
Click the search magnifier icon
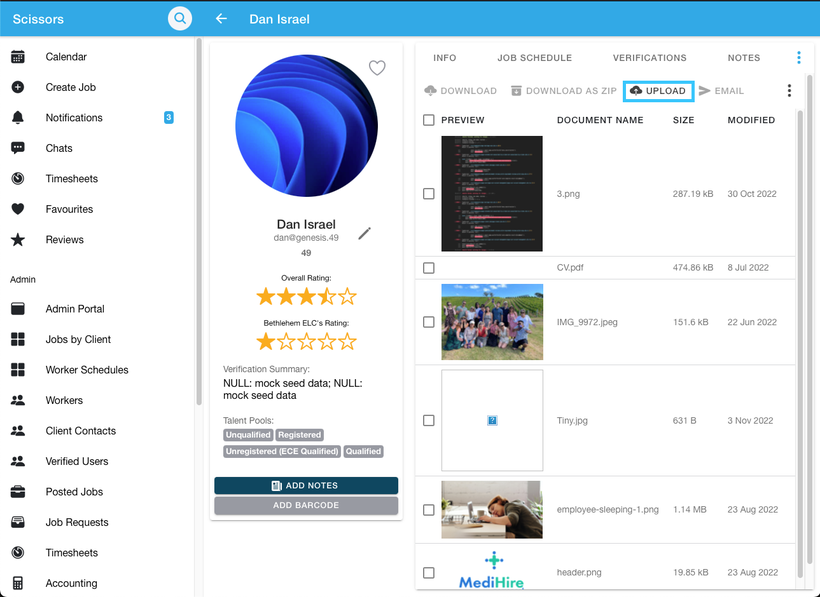point(180,19)
